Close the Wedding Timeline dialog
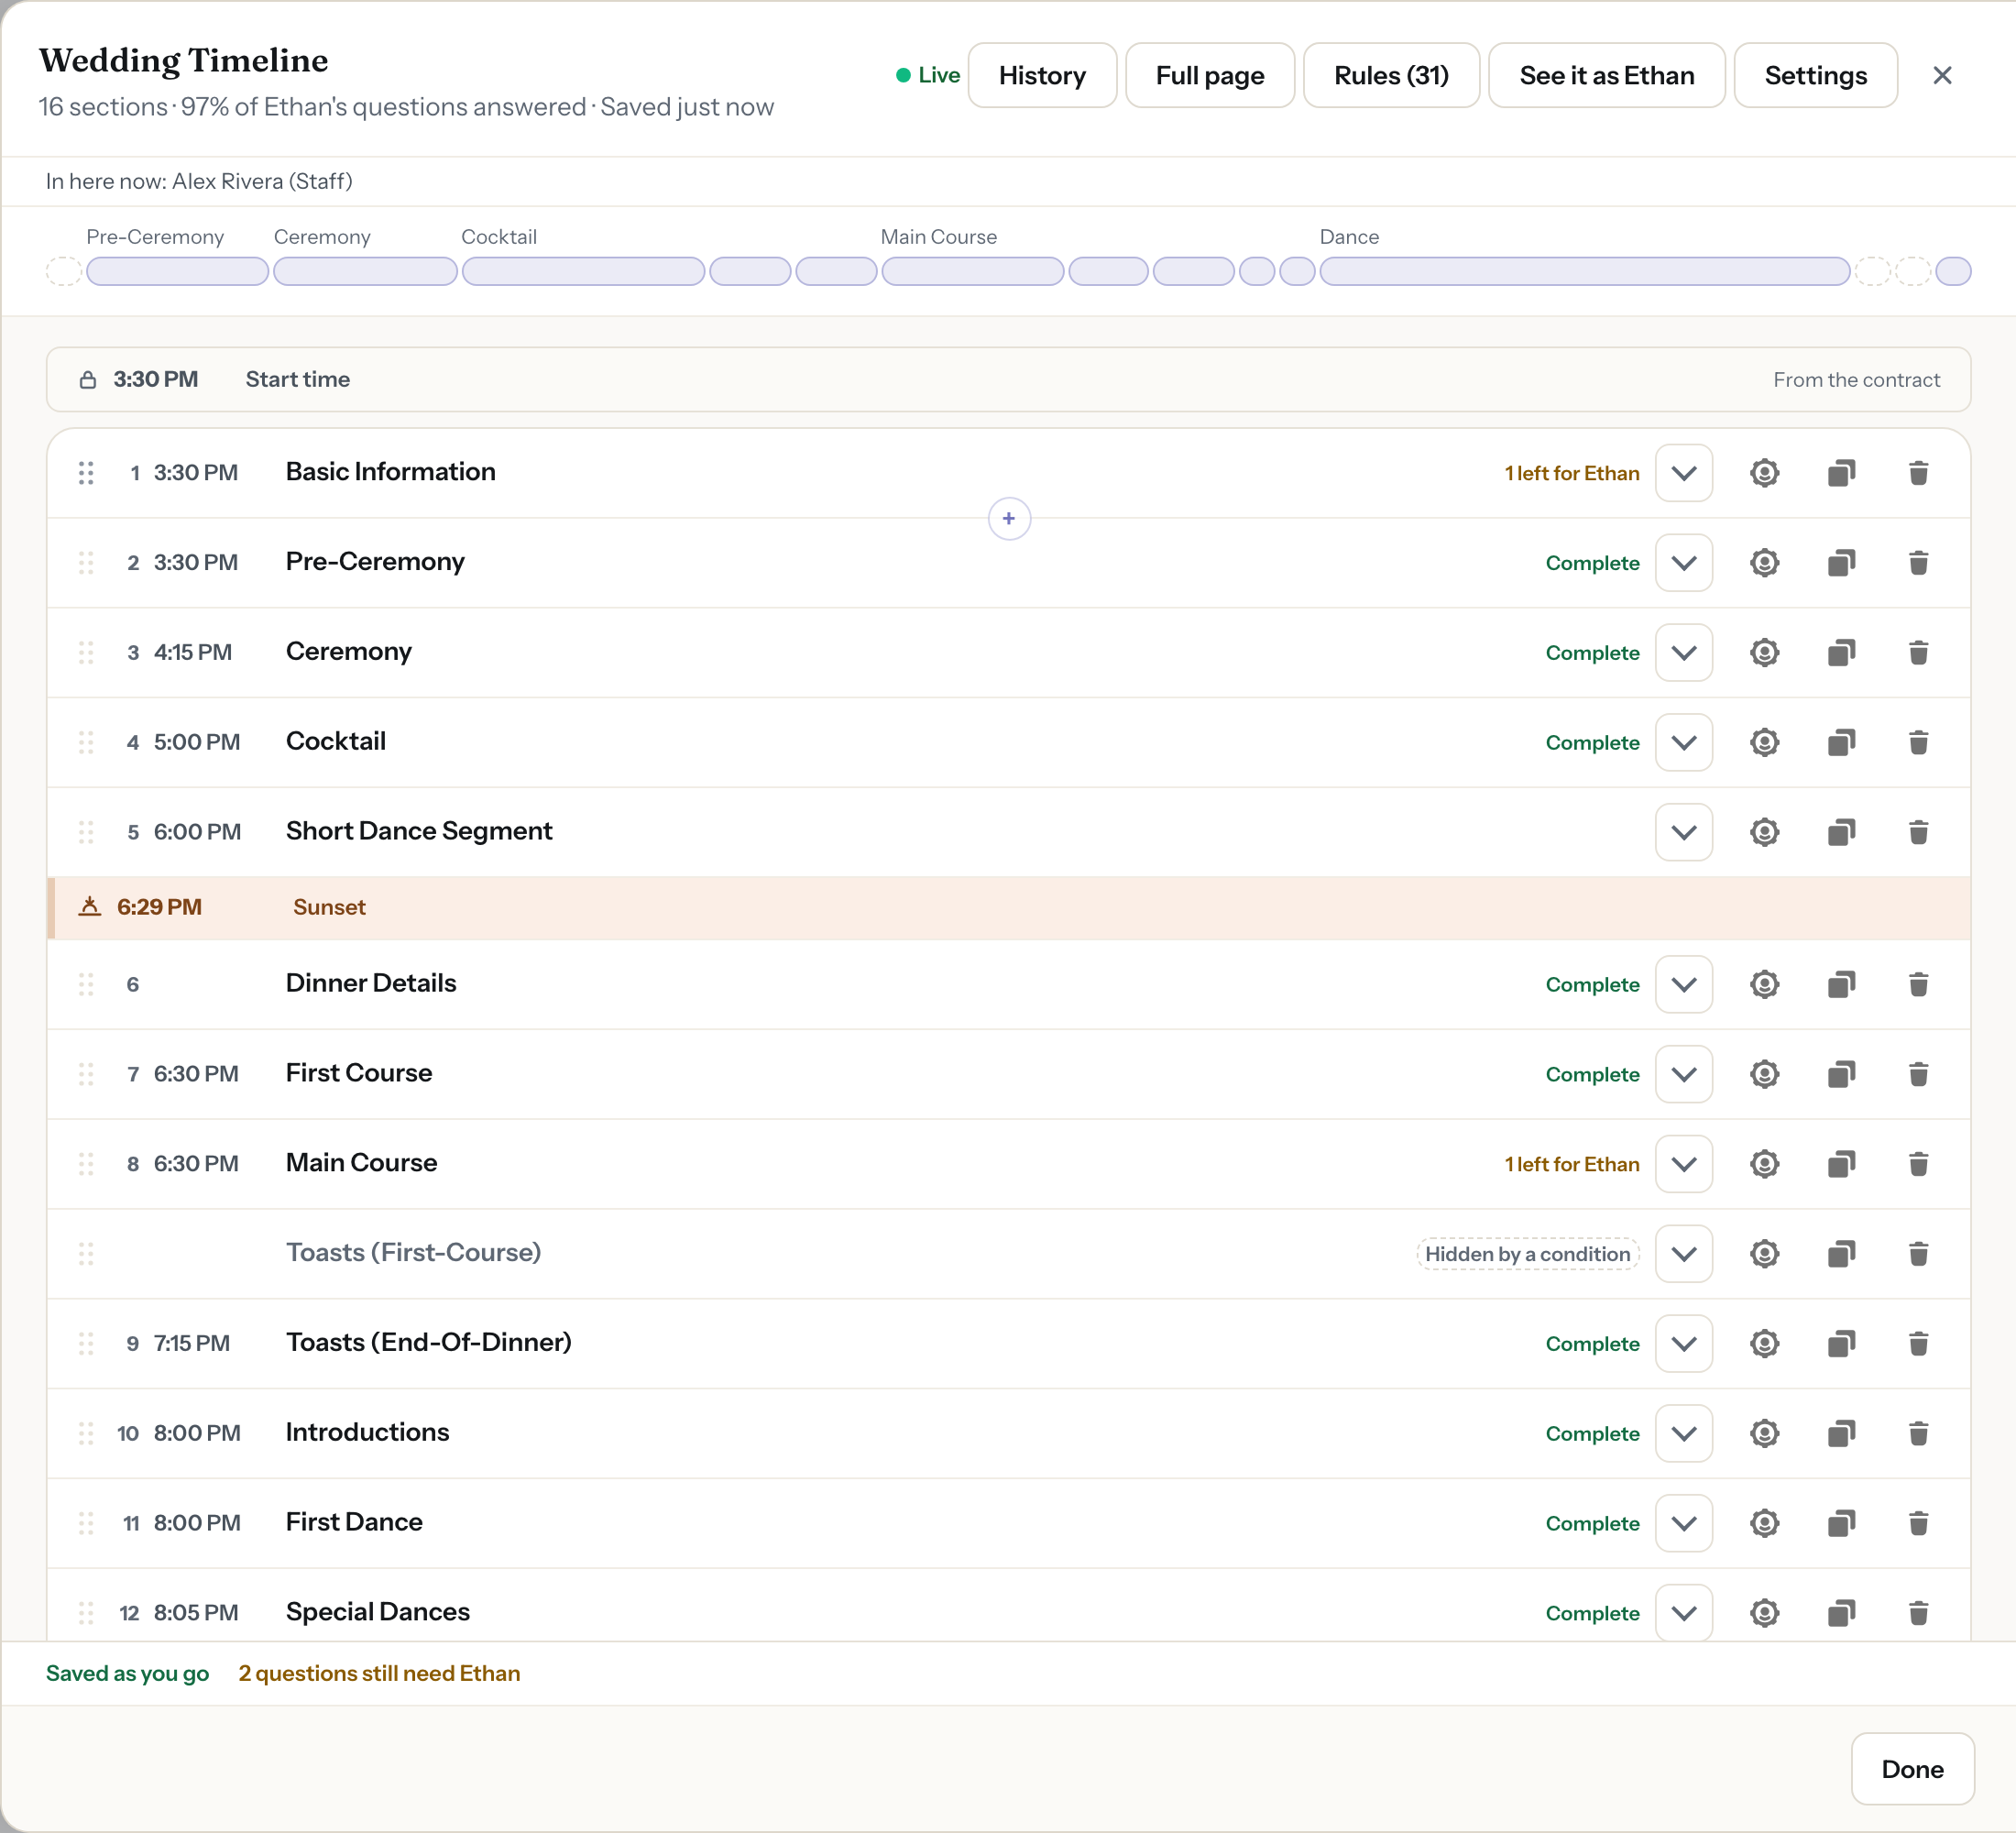The height and width of the screenshot is (1833, 2016). click(x=1942, y=75)
